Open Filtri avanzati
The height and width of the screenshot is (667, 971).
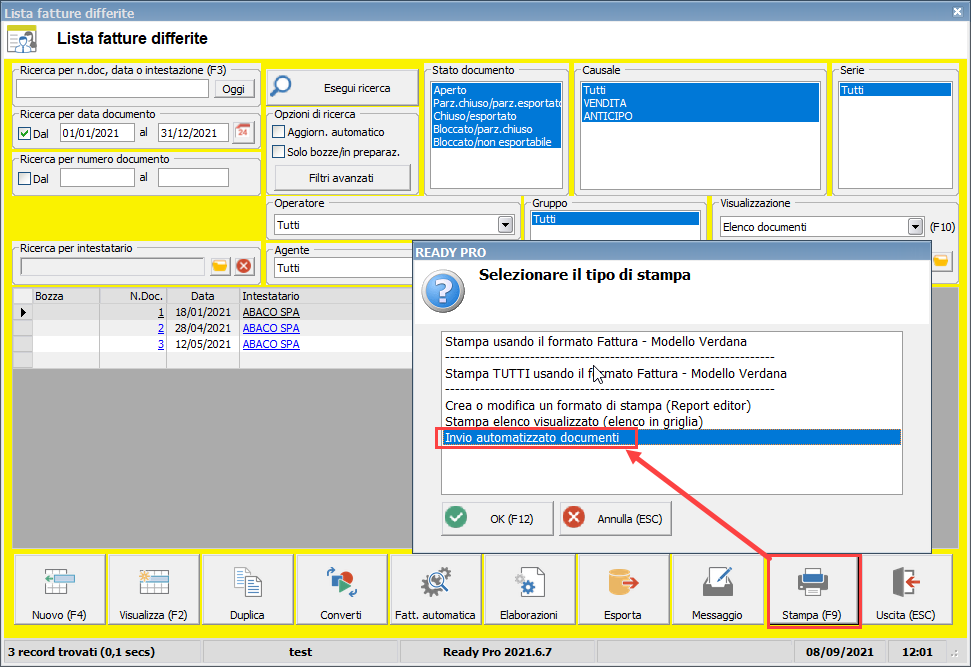tap(342, 178)
